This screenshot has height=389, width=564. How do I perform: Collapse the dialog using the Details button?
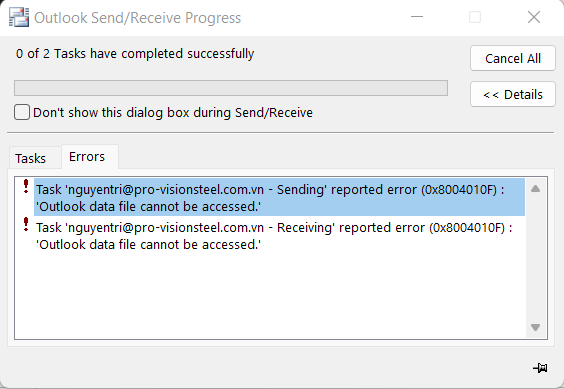[513, 94]
